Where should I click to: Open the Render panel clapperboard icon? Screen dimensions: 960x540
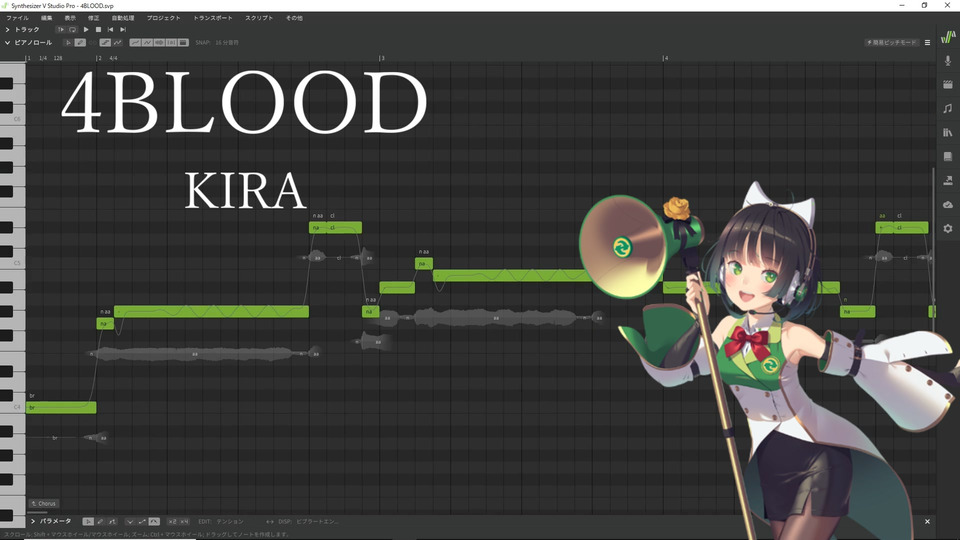pyautogui.click(x=948, y=84)
